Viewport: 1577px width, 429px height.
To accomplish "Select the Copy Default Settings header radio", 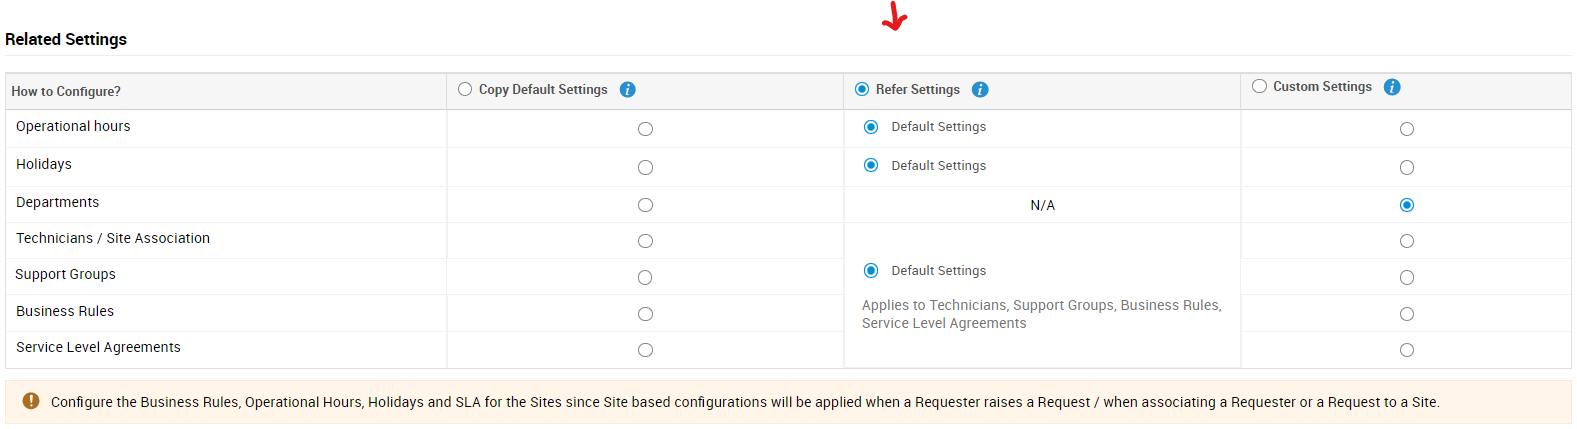I will (x=465, y=89).
